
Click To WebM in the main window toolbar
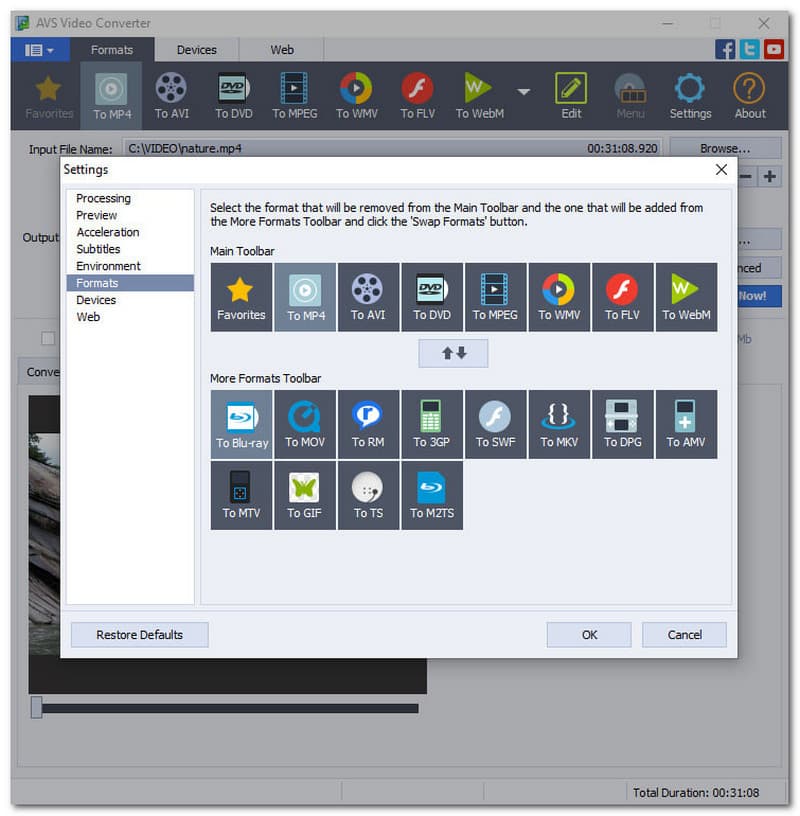tap(479, 96)
